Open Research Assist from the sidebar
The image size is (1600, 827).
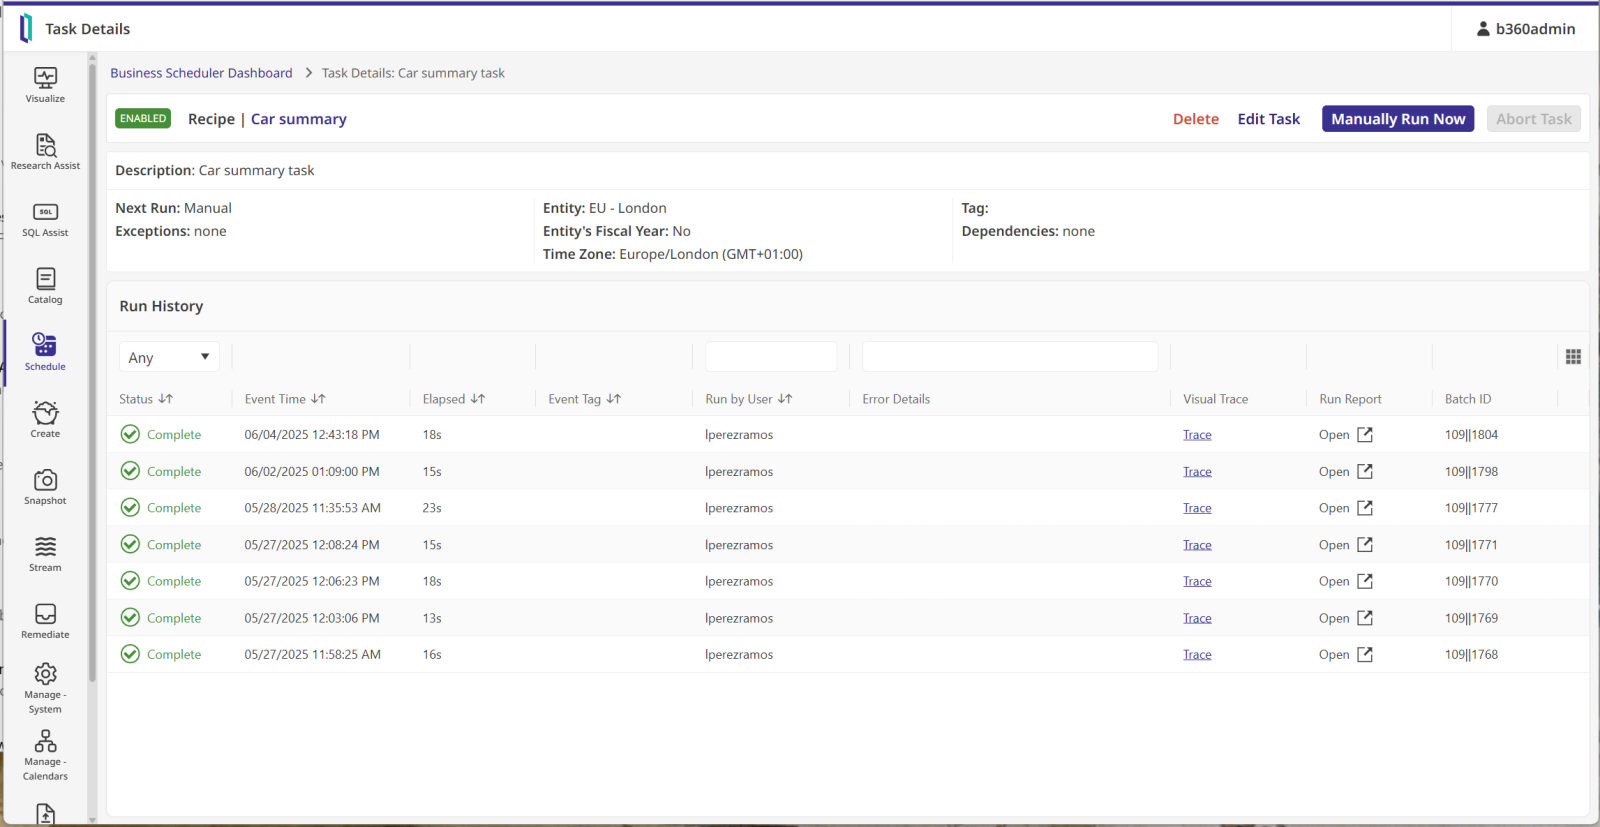coord(45,151)
